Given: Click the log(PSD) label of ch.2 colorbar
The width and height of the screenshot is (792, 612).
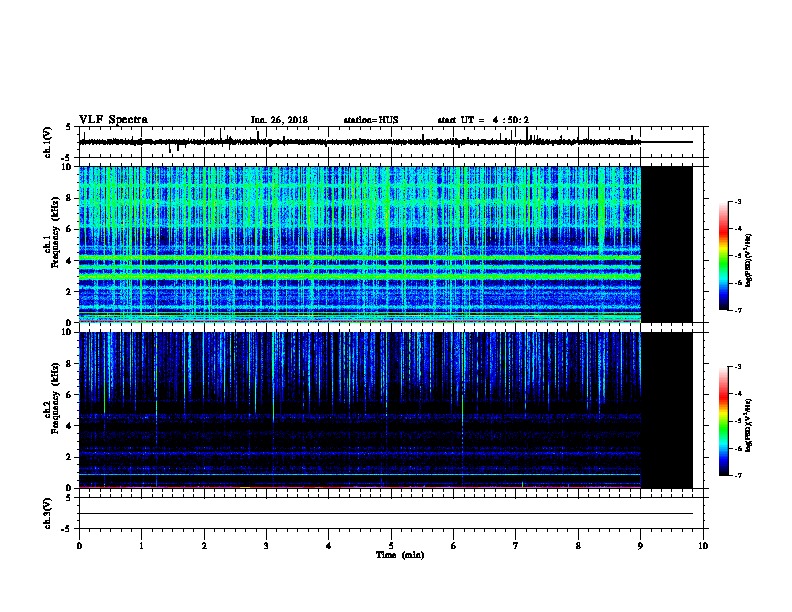Looking at the screenshot, I should pos(749,425).
